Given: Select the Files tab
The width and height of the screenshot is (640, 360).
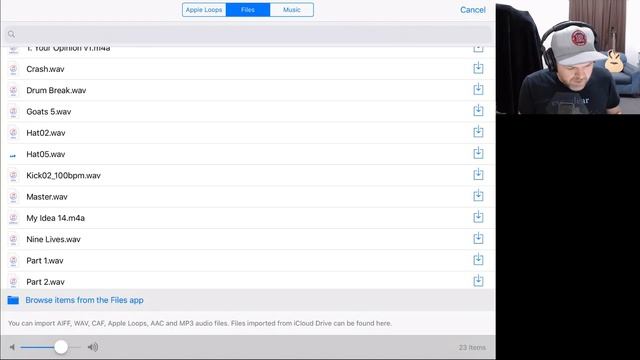Looking at the screenshot, I should pyautogui.click(x=248, y=10).
